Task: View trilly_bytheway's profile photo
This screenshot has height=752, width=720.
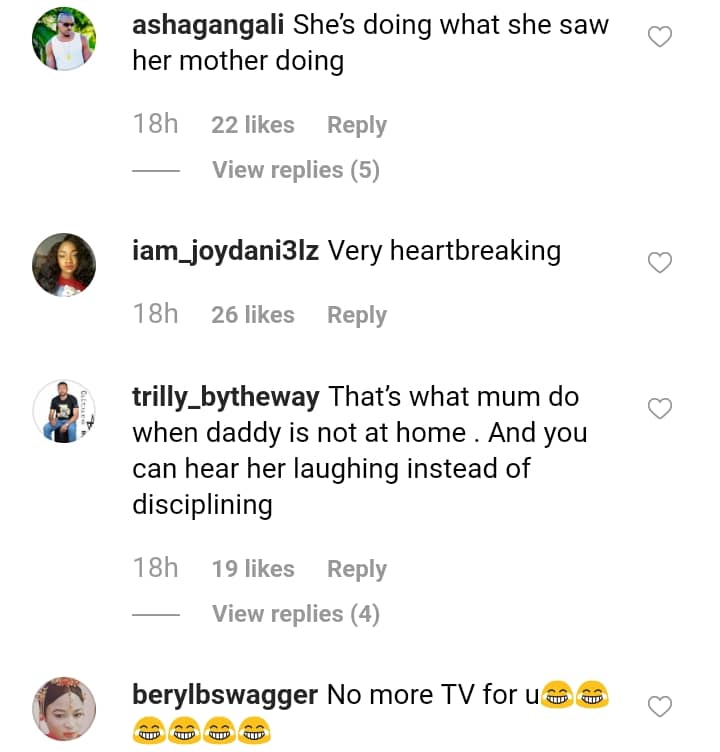Action: 64,410
